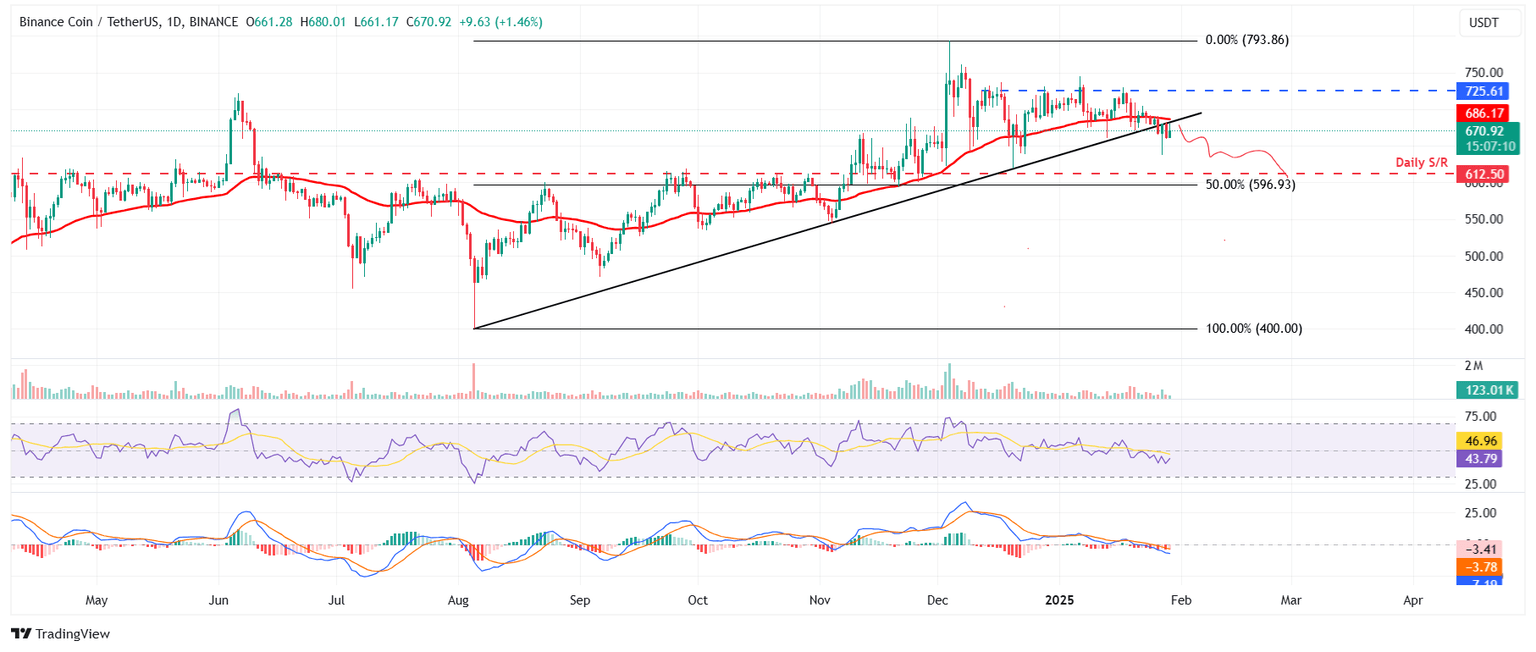
Task: Select the 2025 label on the time axis
Action: [1059, 600]
